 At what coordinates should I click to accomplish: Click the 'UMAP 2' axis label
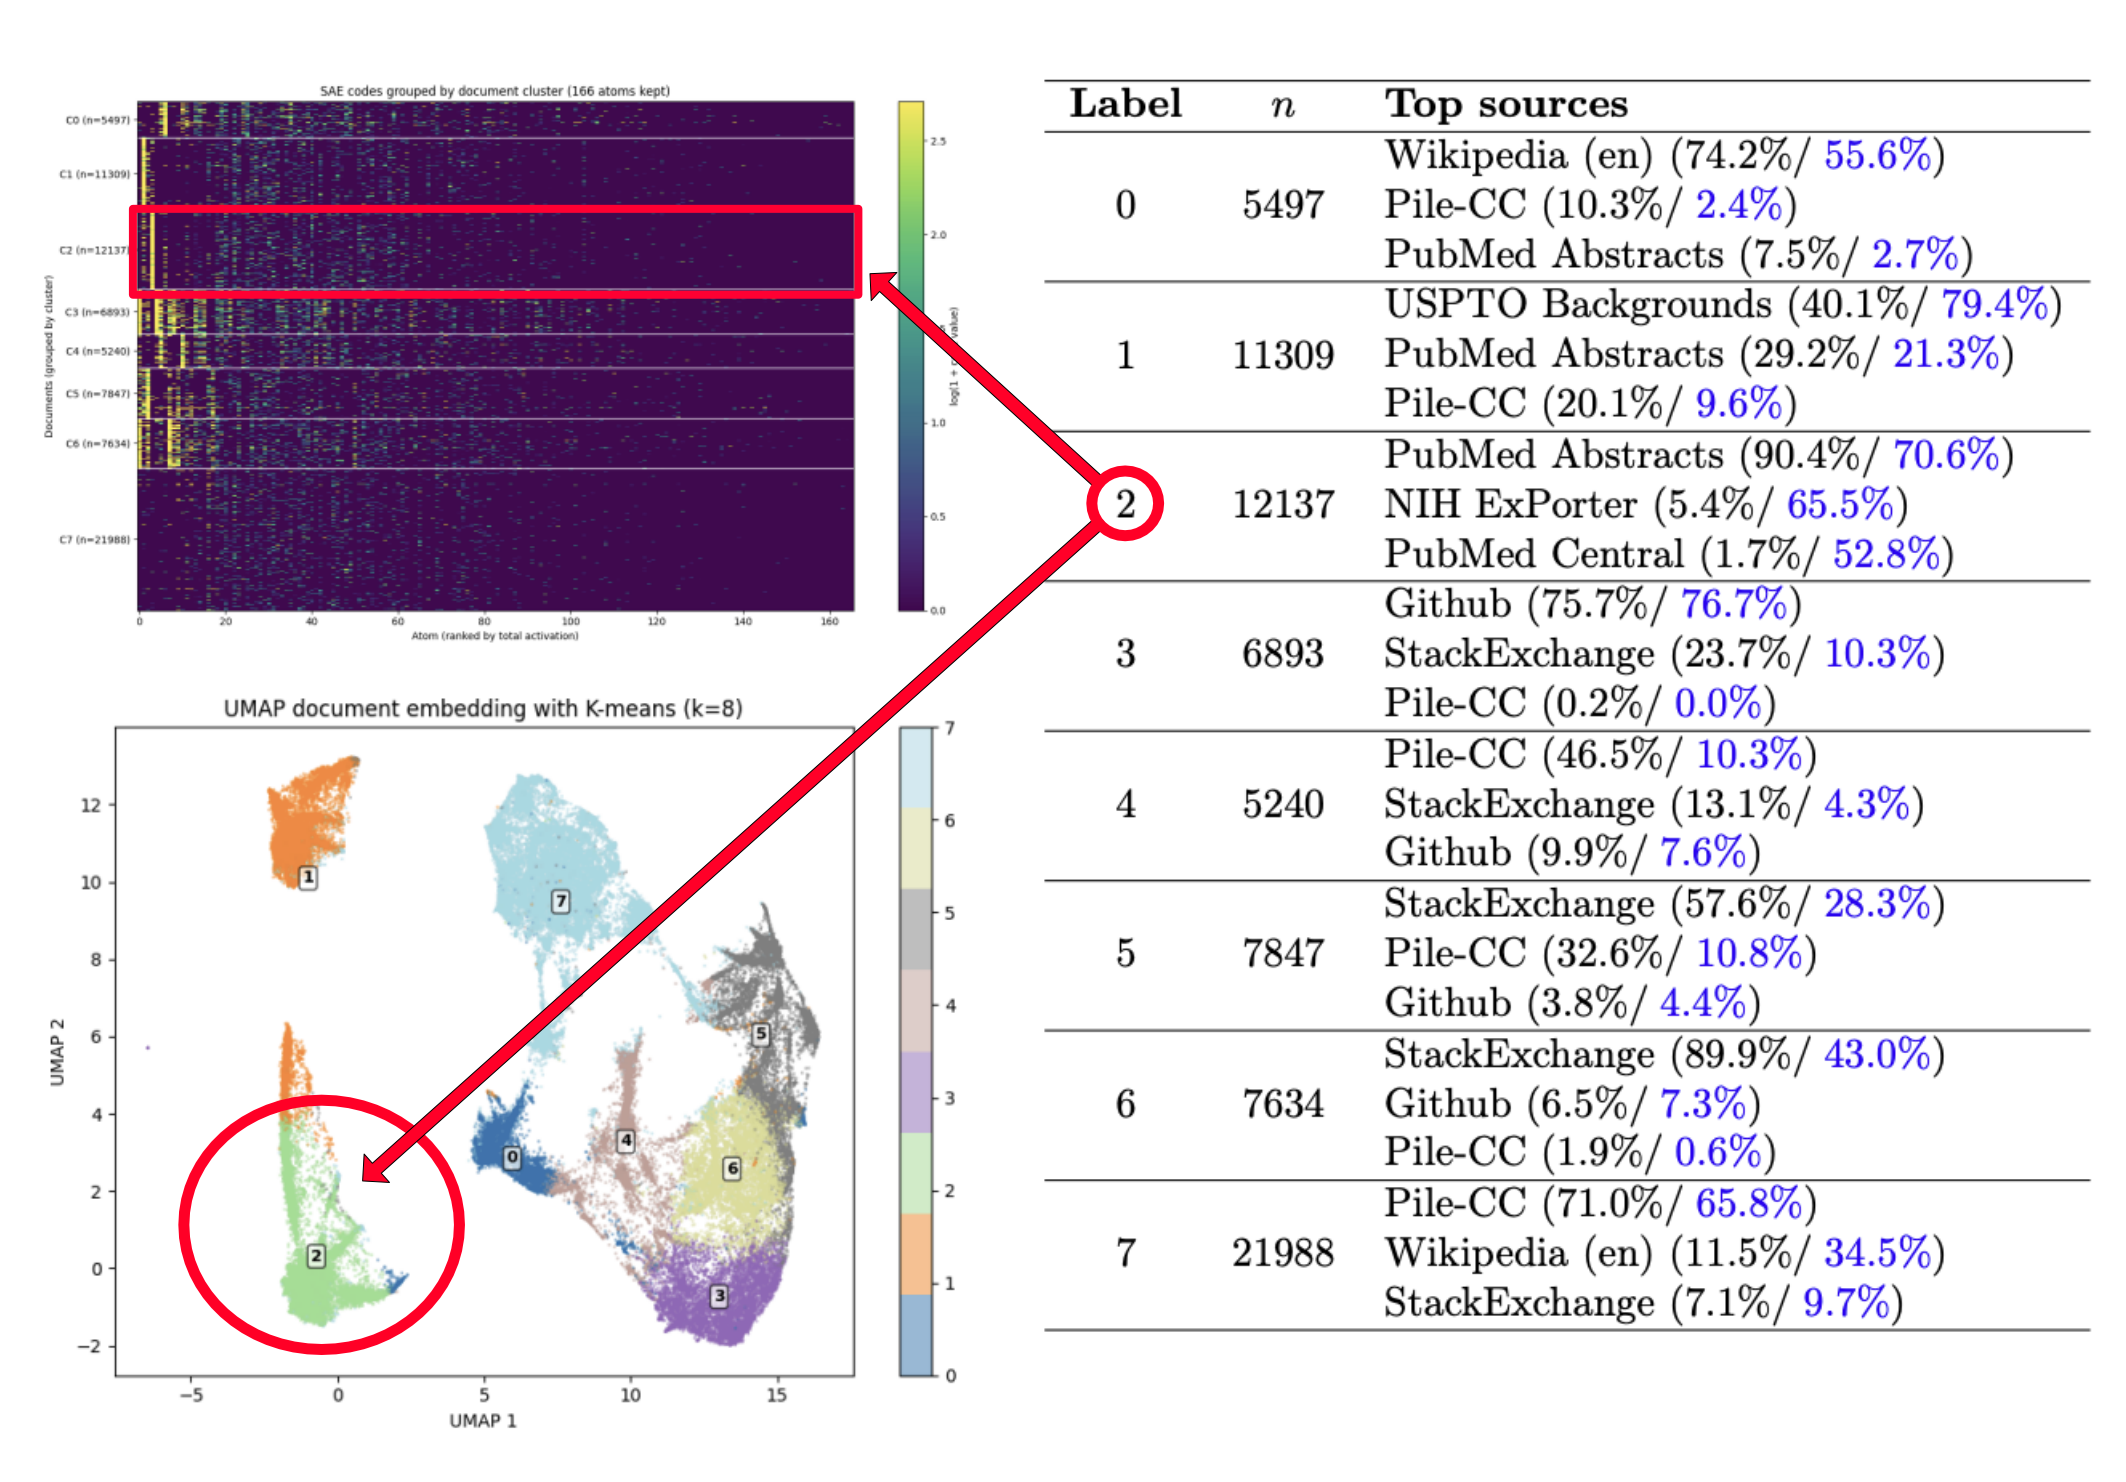[57, 1052]
